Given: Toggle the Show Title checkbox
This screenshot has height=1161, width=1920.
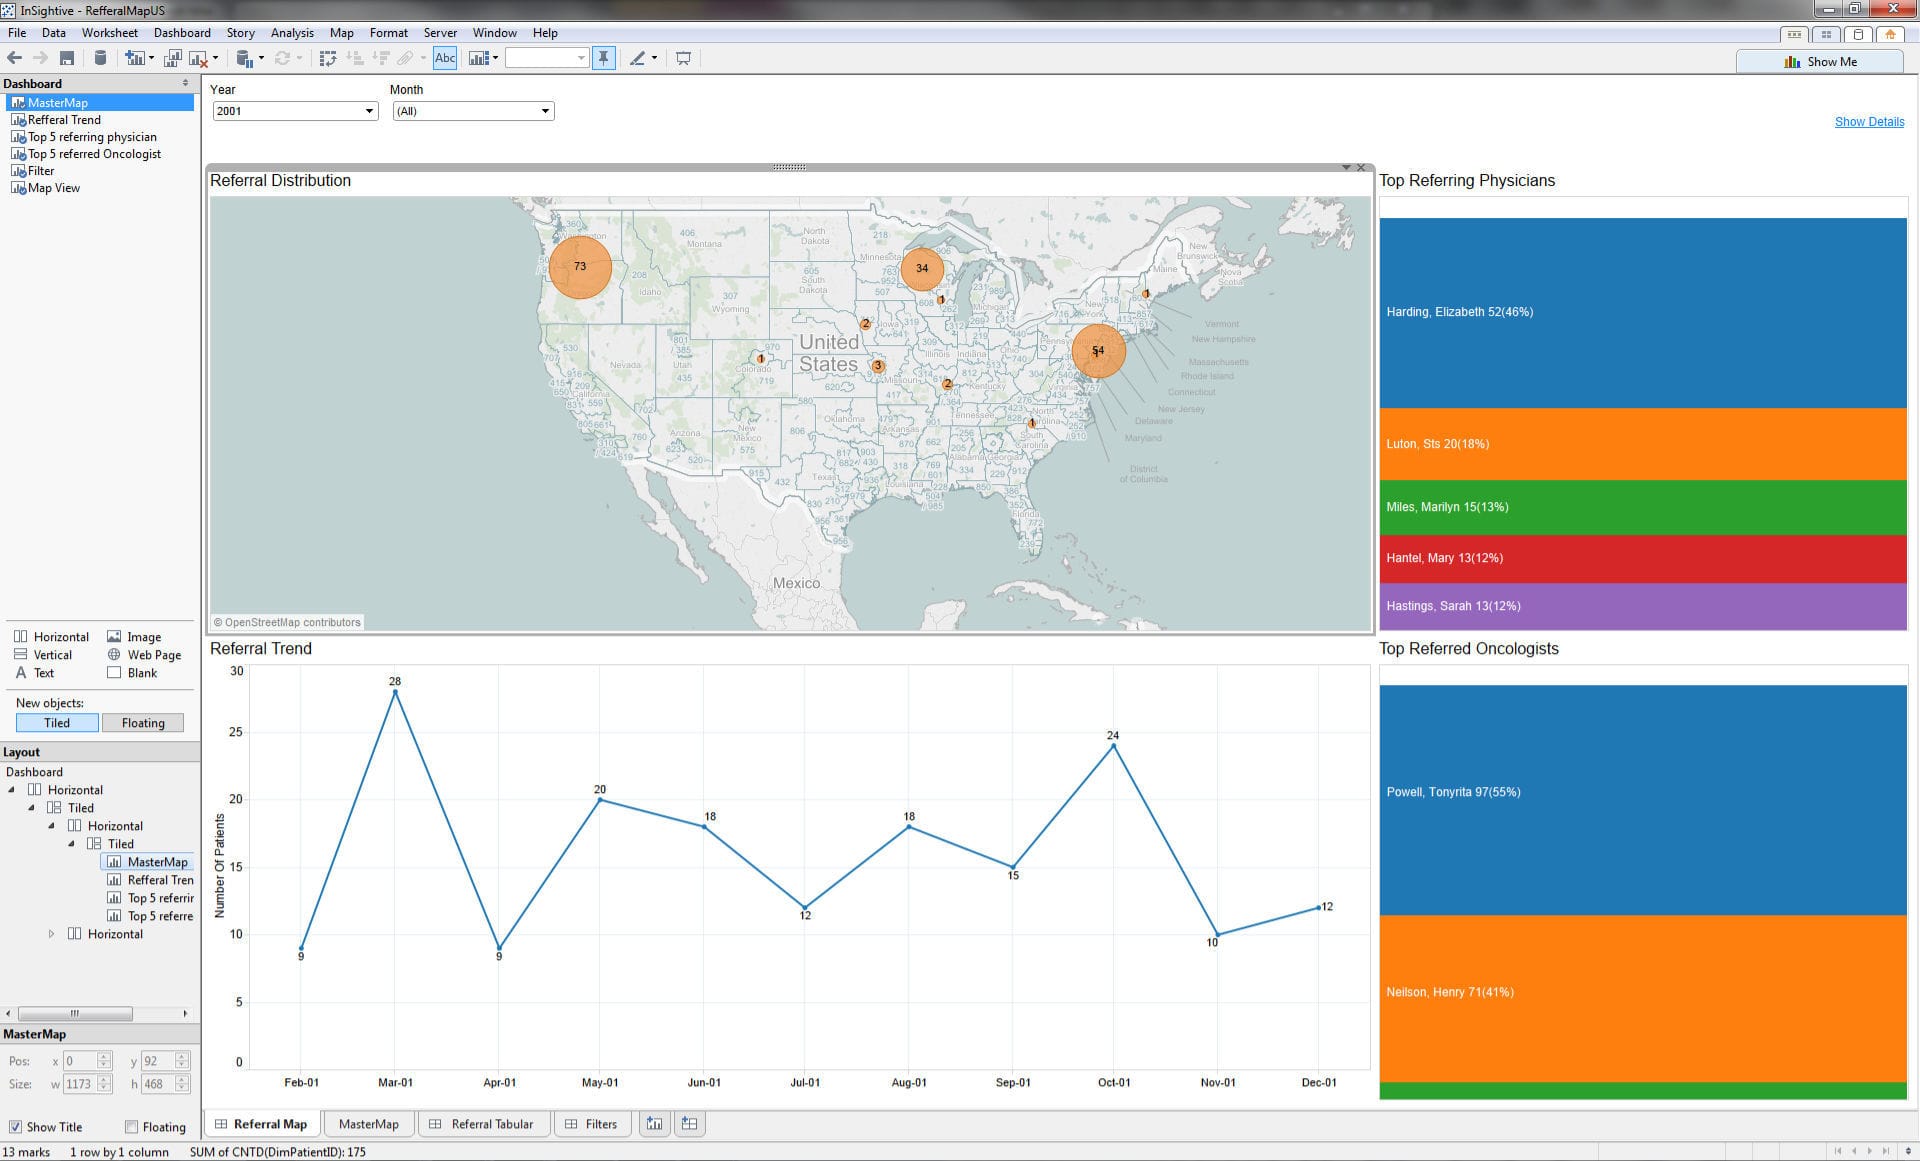Looking at the screenshot, I should coord(15,1127).
